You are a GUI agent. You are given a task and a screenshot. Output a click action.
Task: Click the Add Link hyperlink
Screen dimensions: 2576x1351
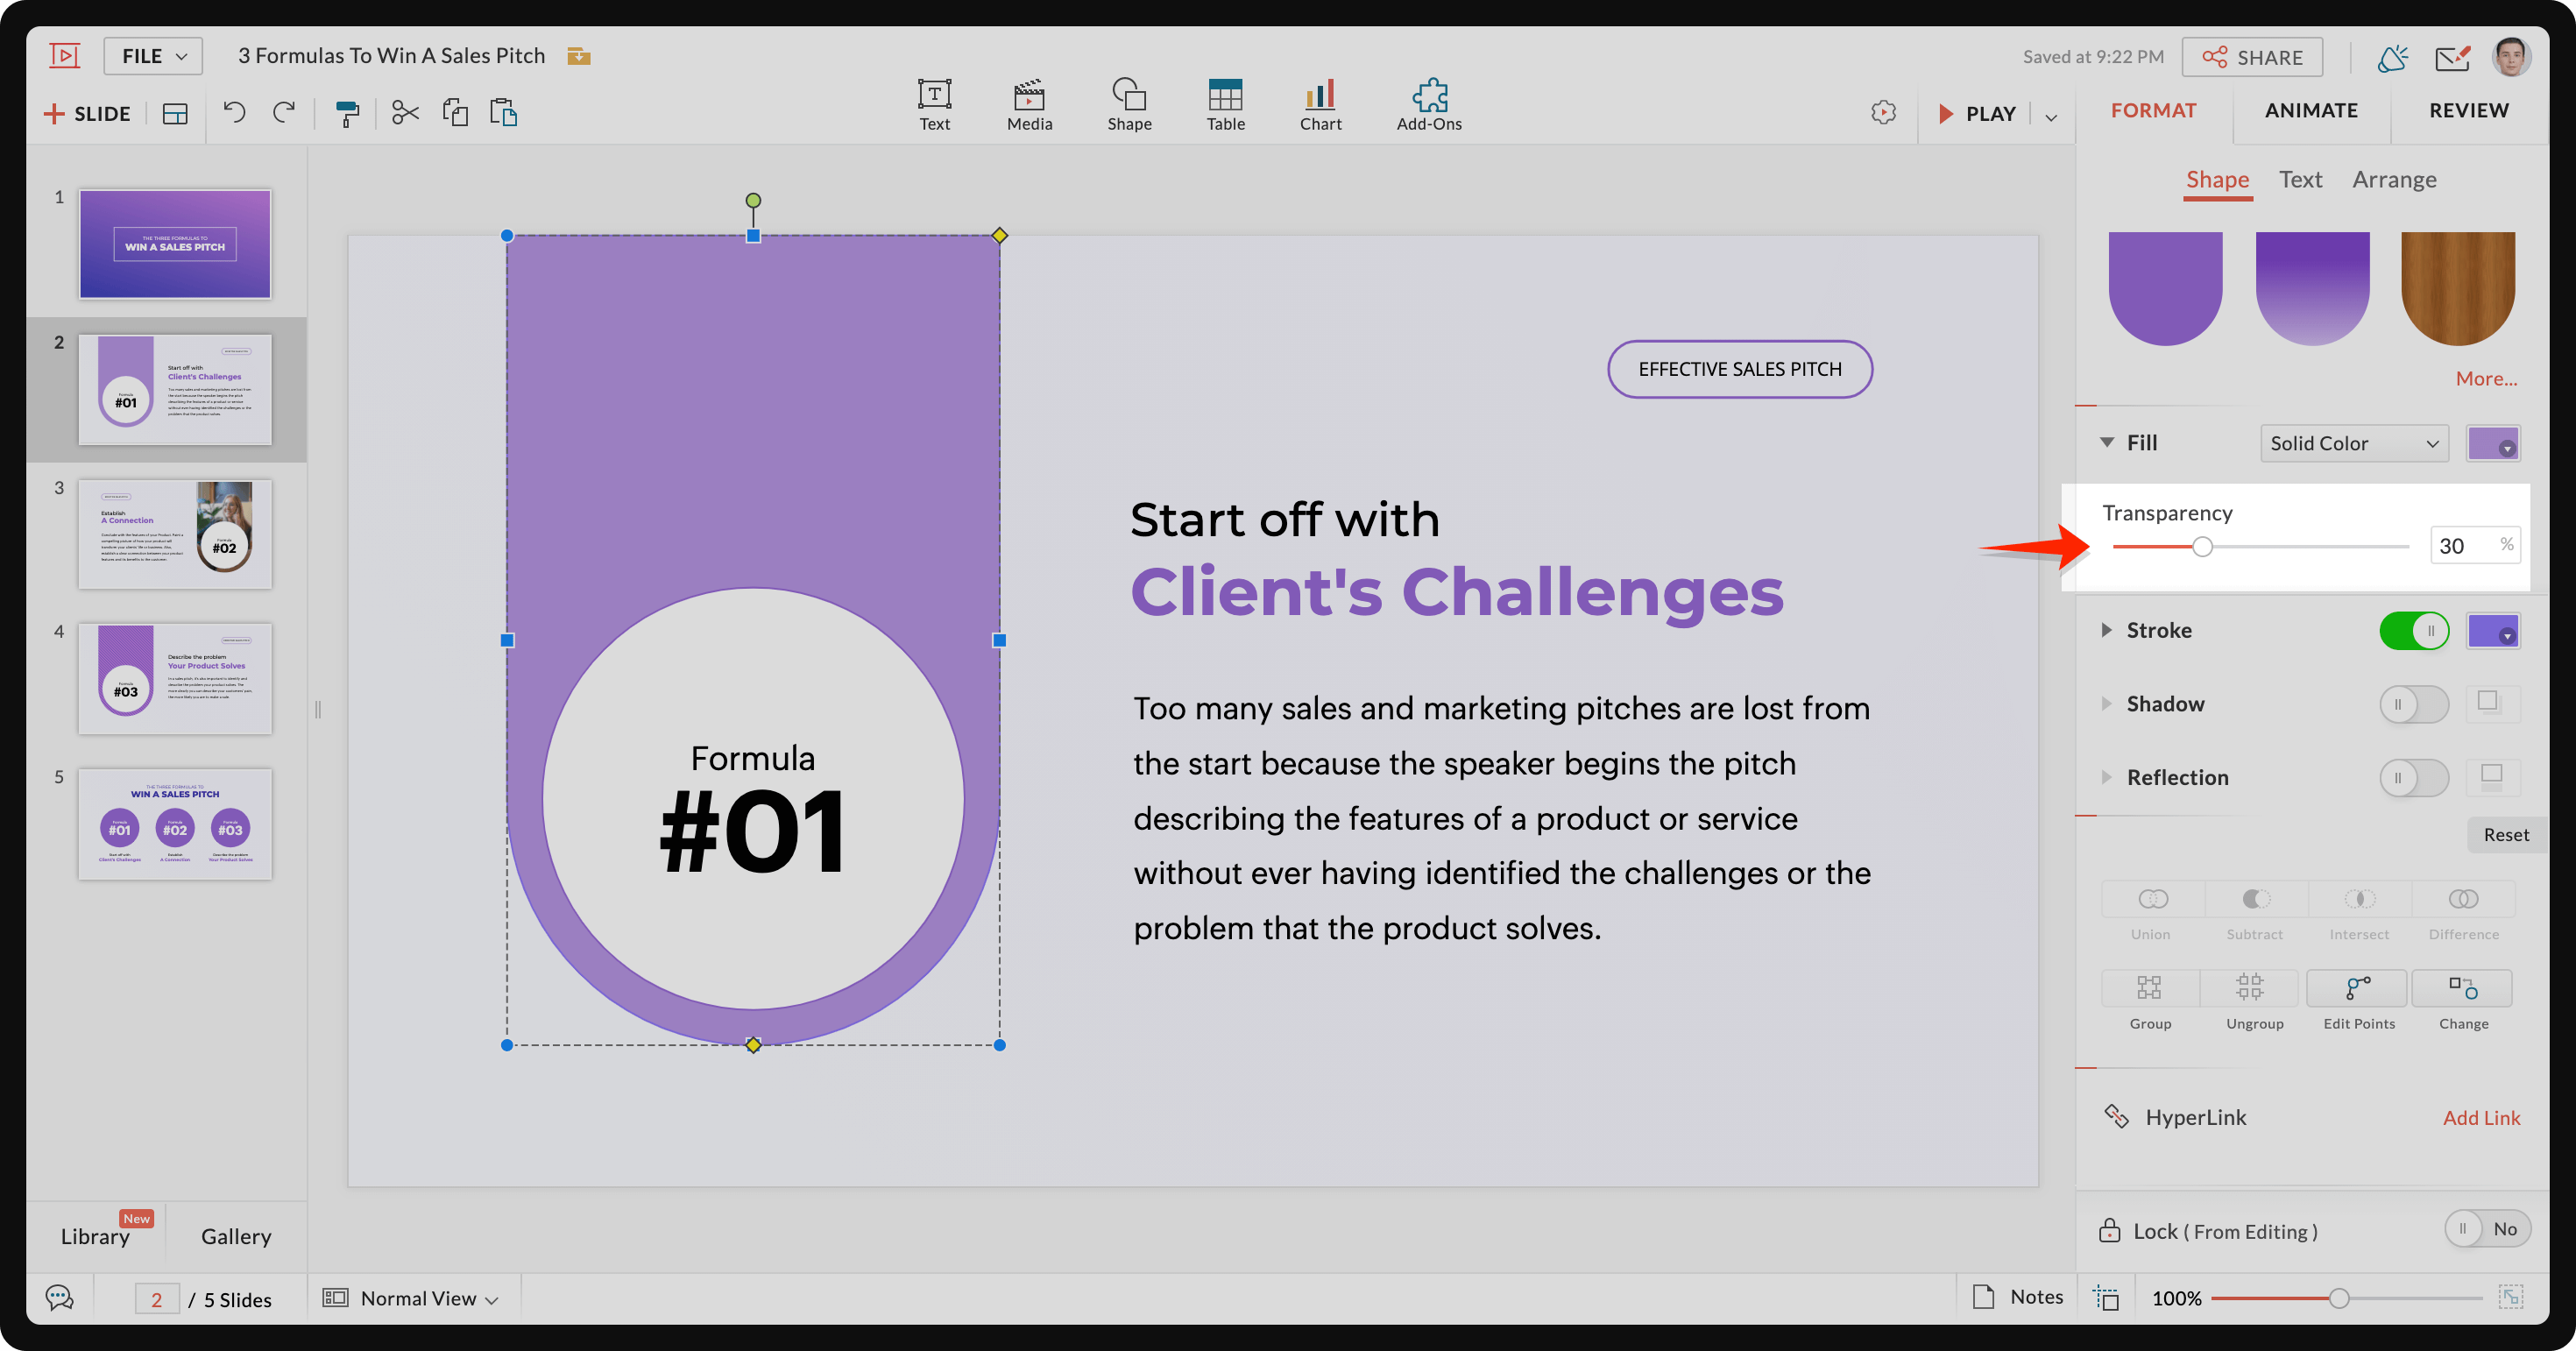point(2480,1118)
